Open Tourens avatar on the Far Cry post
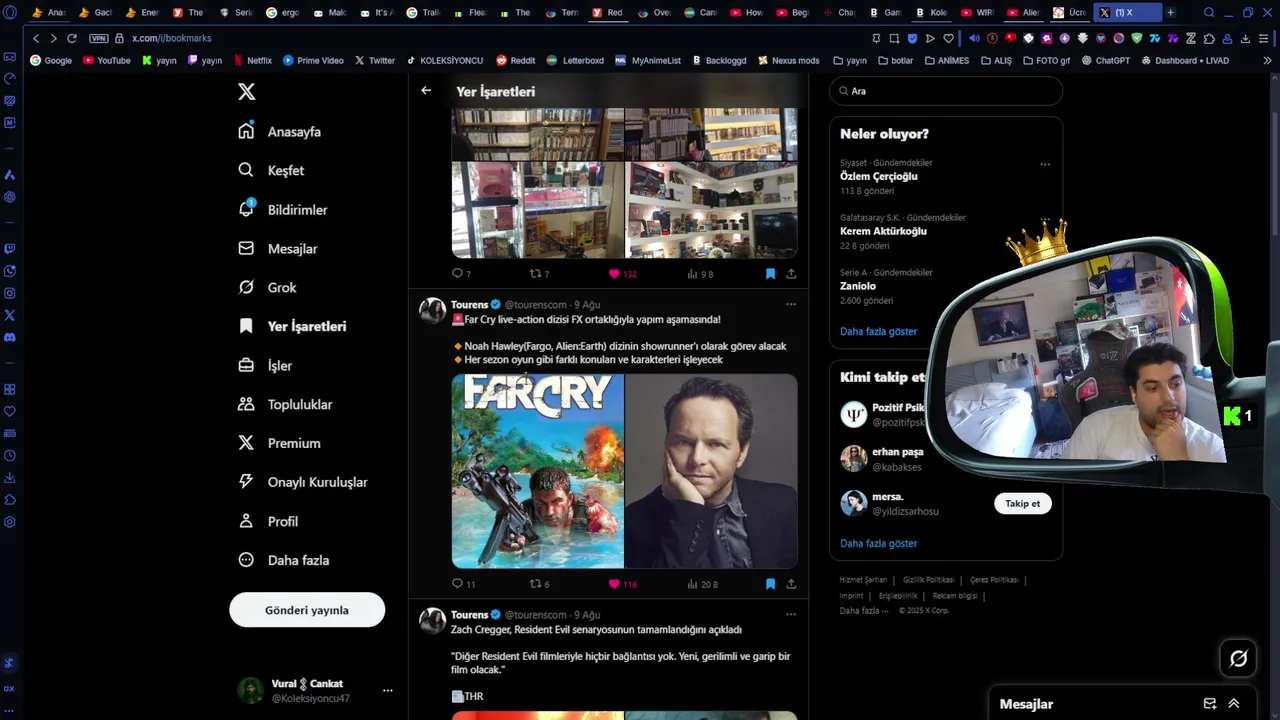 coord(432,310)
